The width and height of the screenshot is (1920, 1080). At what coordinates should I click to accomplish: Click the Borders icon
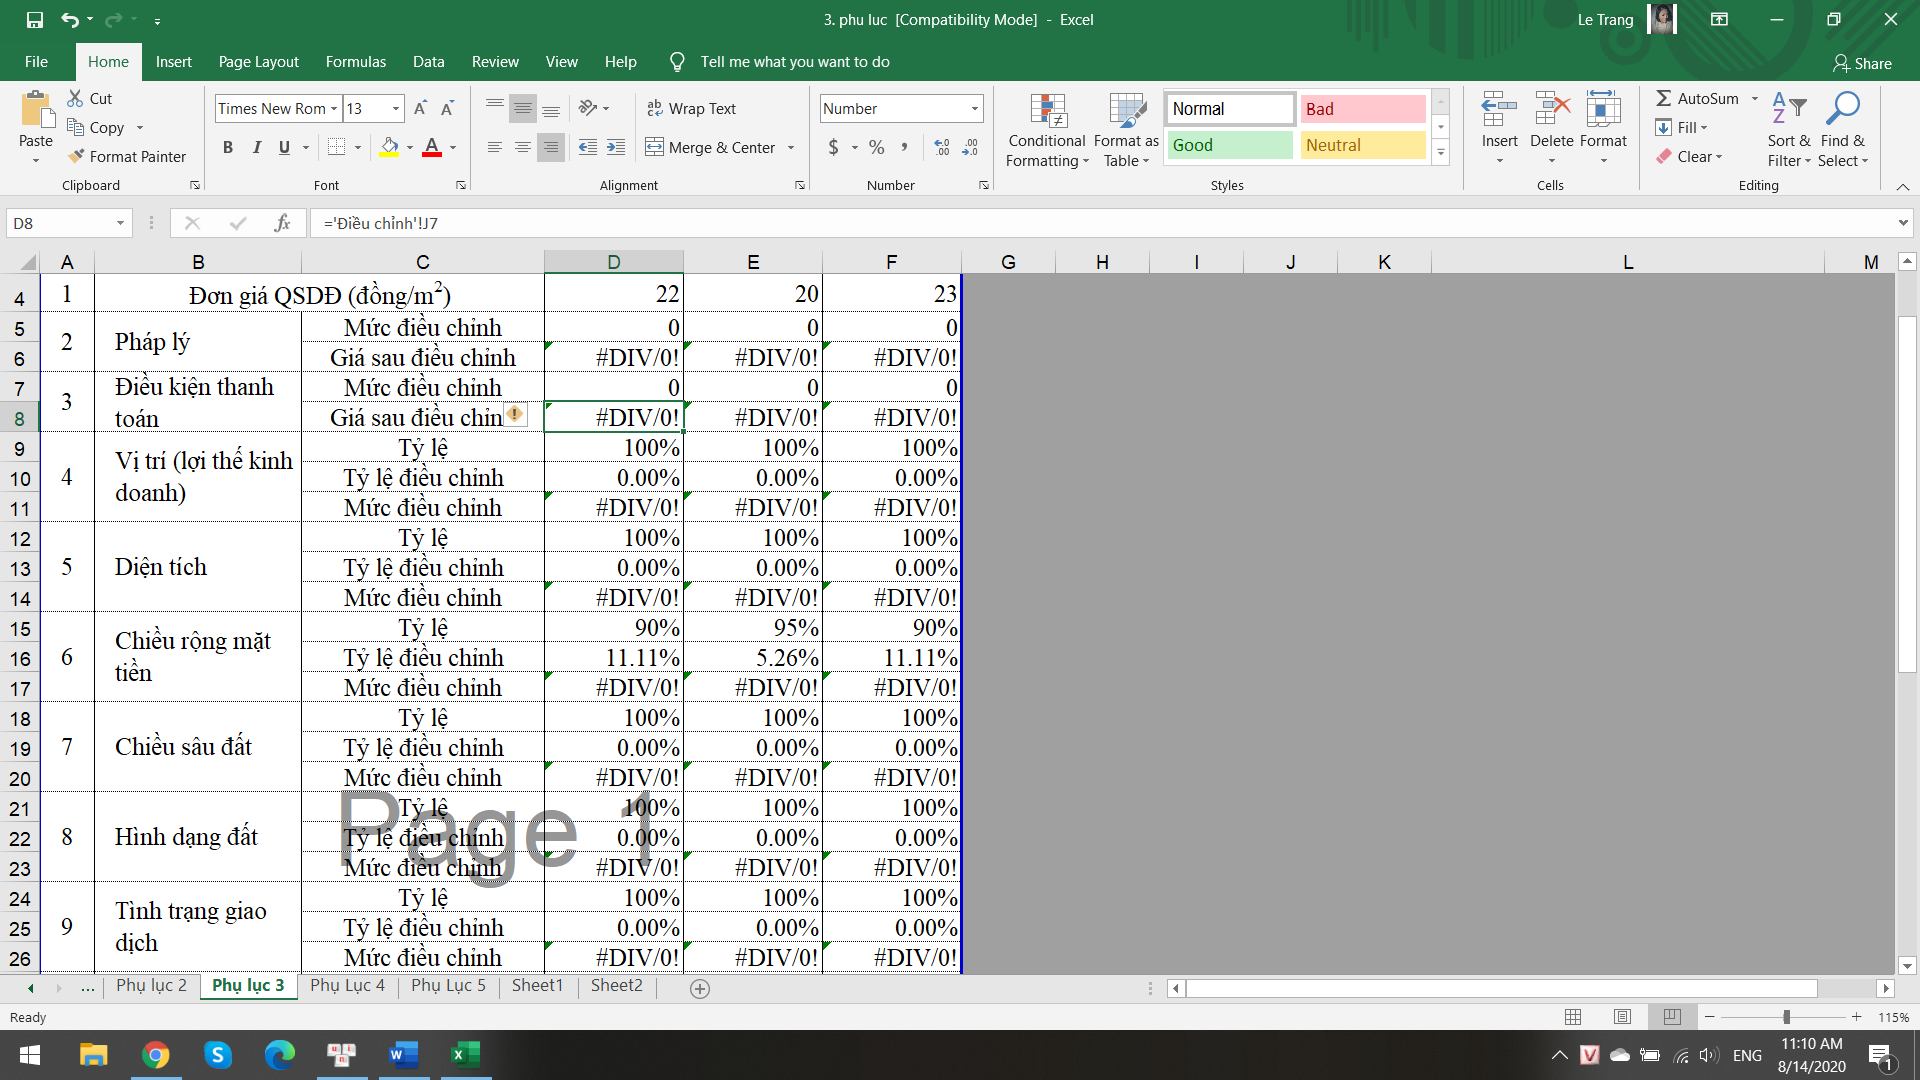tap(337, 147)
